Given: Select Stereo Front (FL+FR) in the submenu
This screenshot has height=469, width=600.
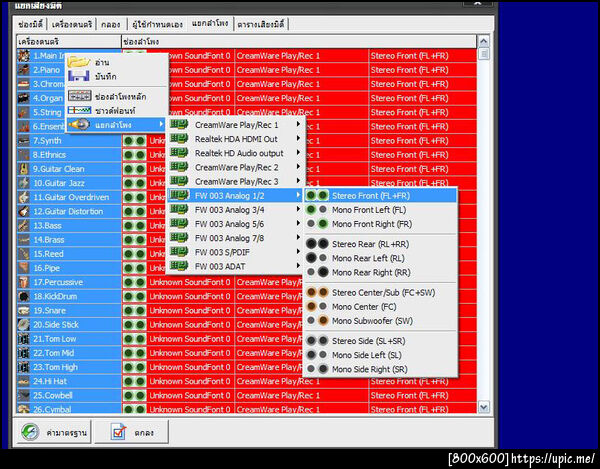Looking at the screenshot, I should point(381,196).
